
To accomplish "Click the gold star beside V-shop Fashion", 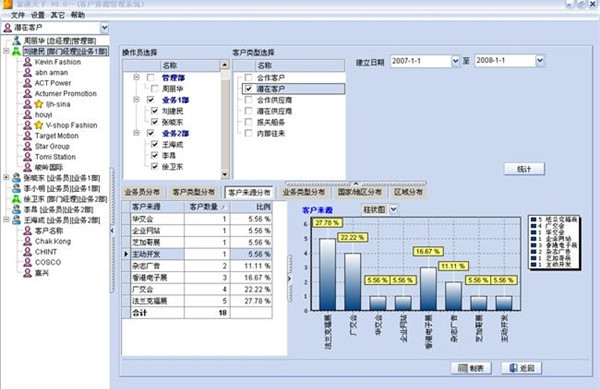I will coord(39,125).
